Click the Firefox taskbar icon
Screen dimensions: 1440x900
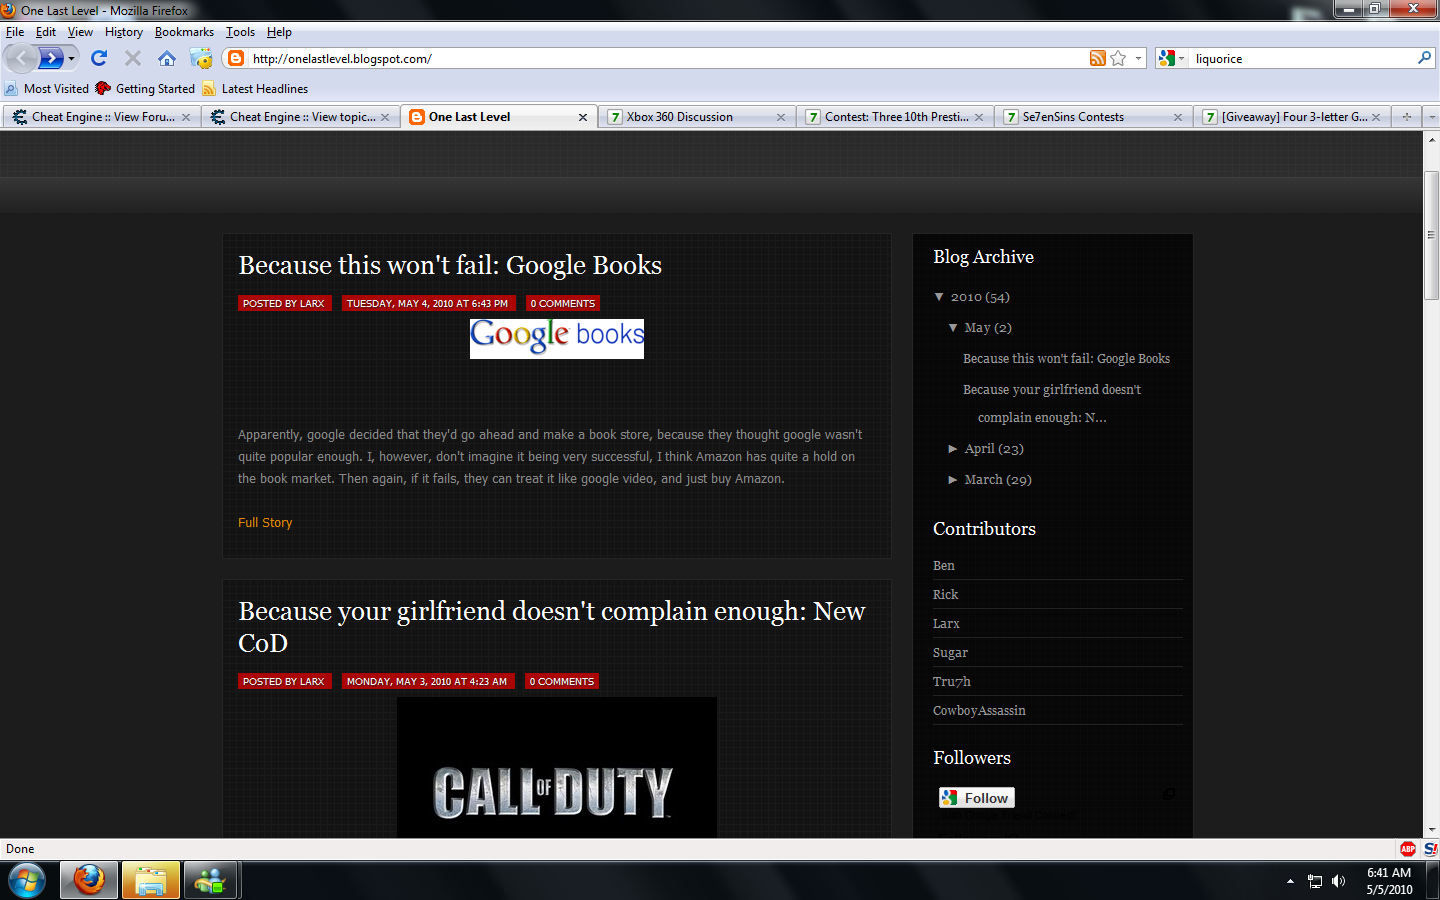(89, 880)
